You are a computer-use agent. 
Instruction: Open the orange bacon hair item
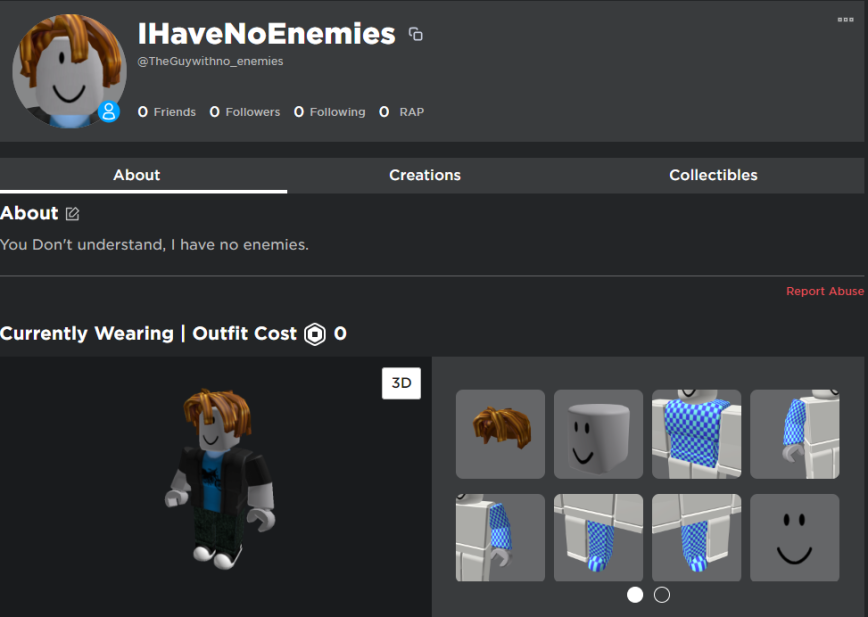coord(500,434)
